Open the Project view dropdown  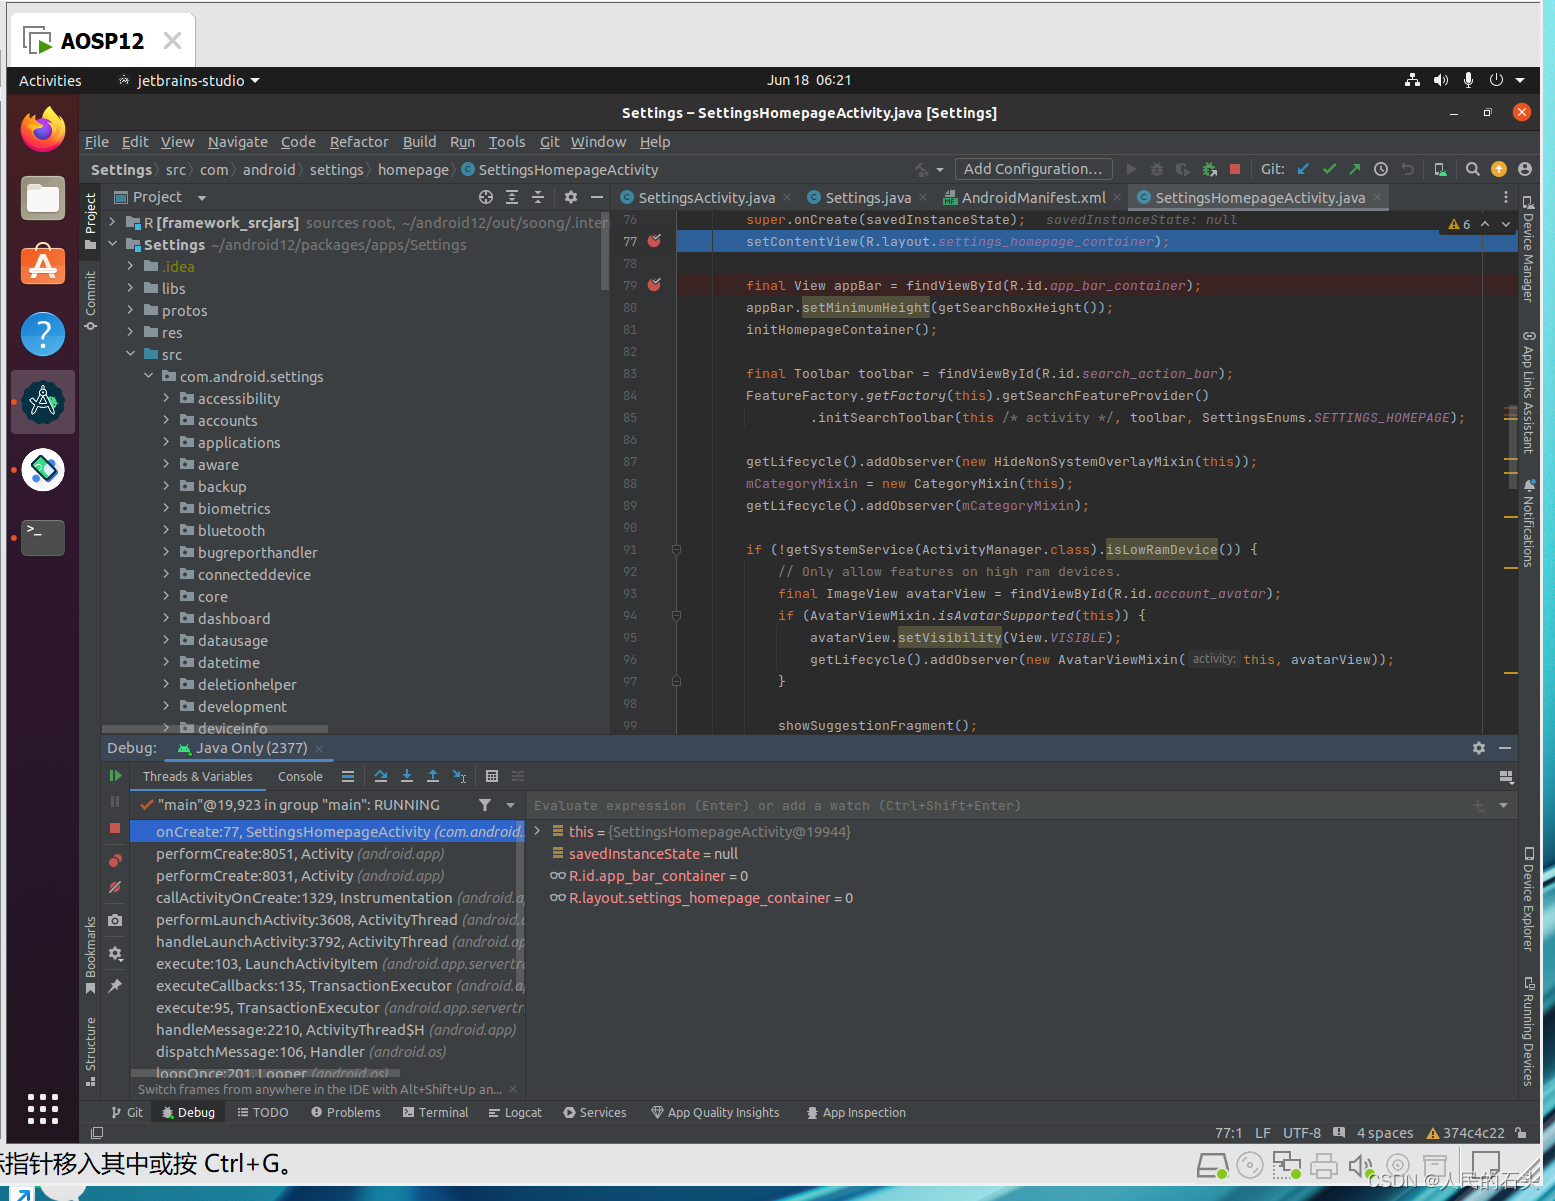(x=200, y=197)
